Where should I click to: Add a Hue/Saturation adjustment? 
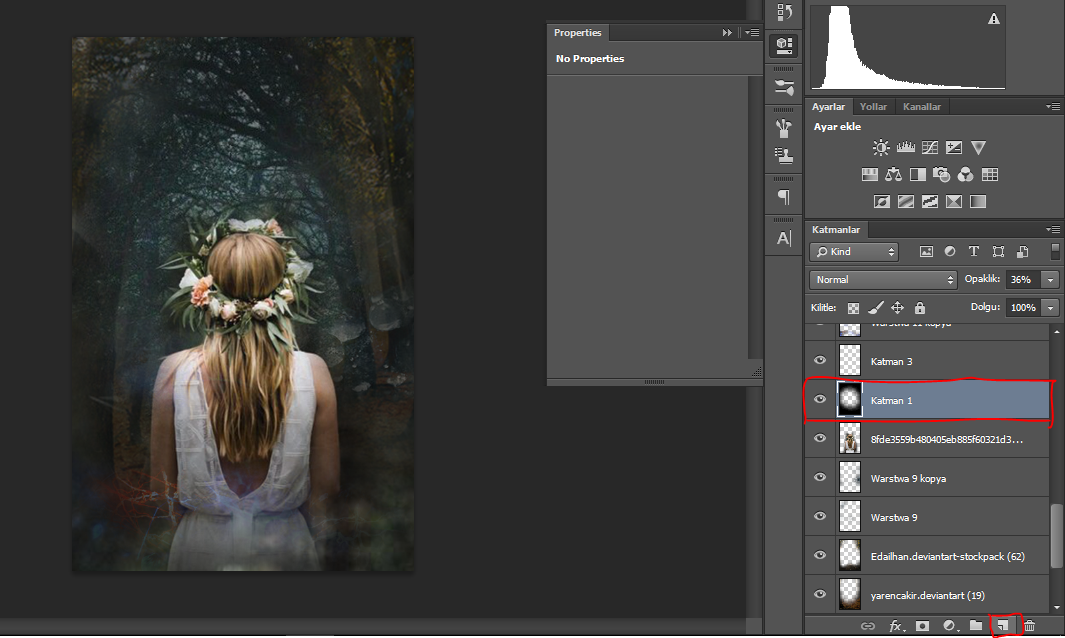pos(869,175)
